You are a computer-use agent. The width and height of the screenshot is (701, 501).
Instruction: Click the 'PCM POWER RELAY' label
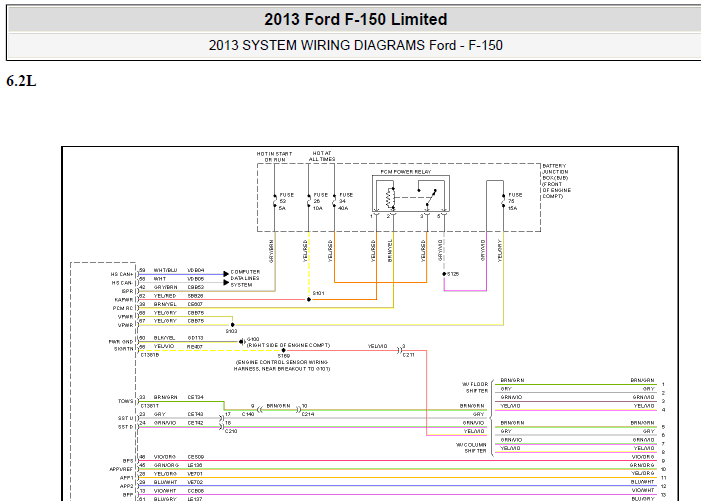coord(406,172)
